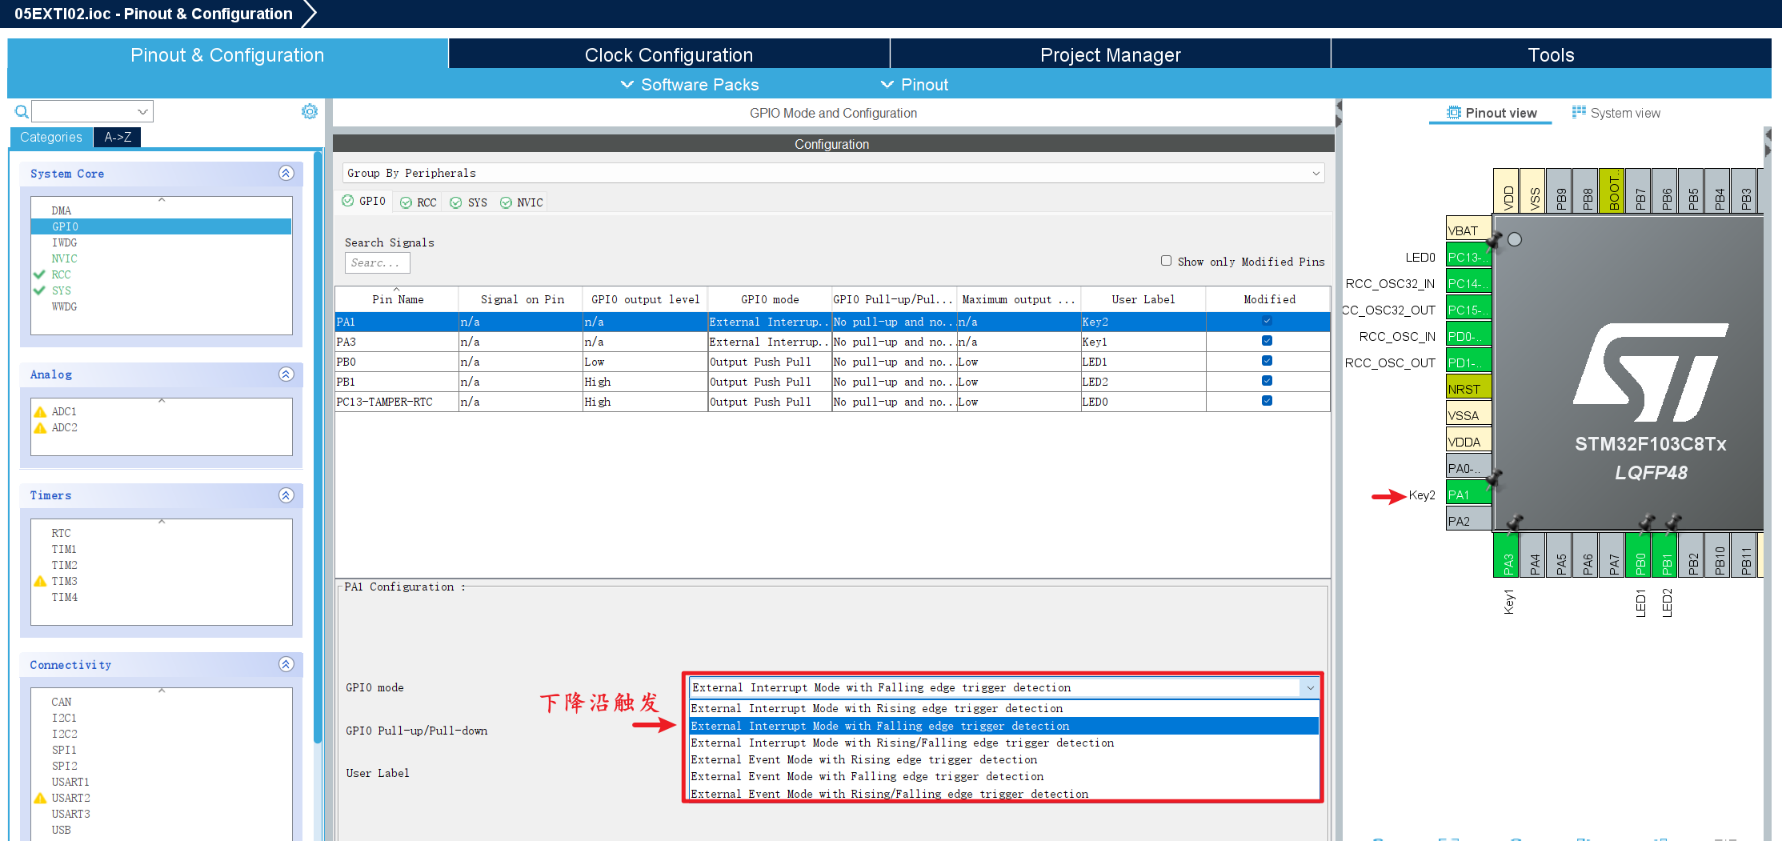The width and height of the screenshot is (1782, 841).
Task: Click the System view grid icon
Action: [1579, 112]
